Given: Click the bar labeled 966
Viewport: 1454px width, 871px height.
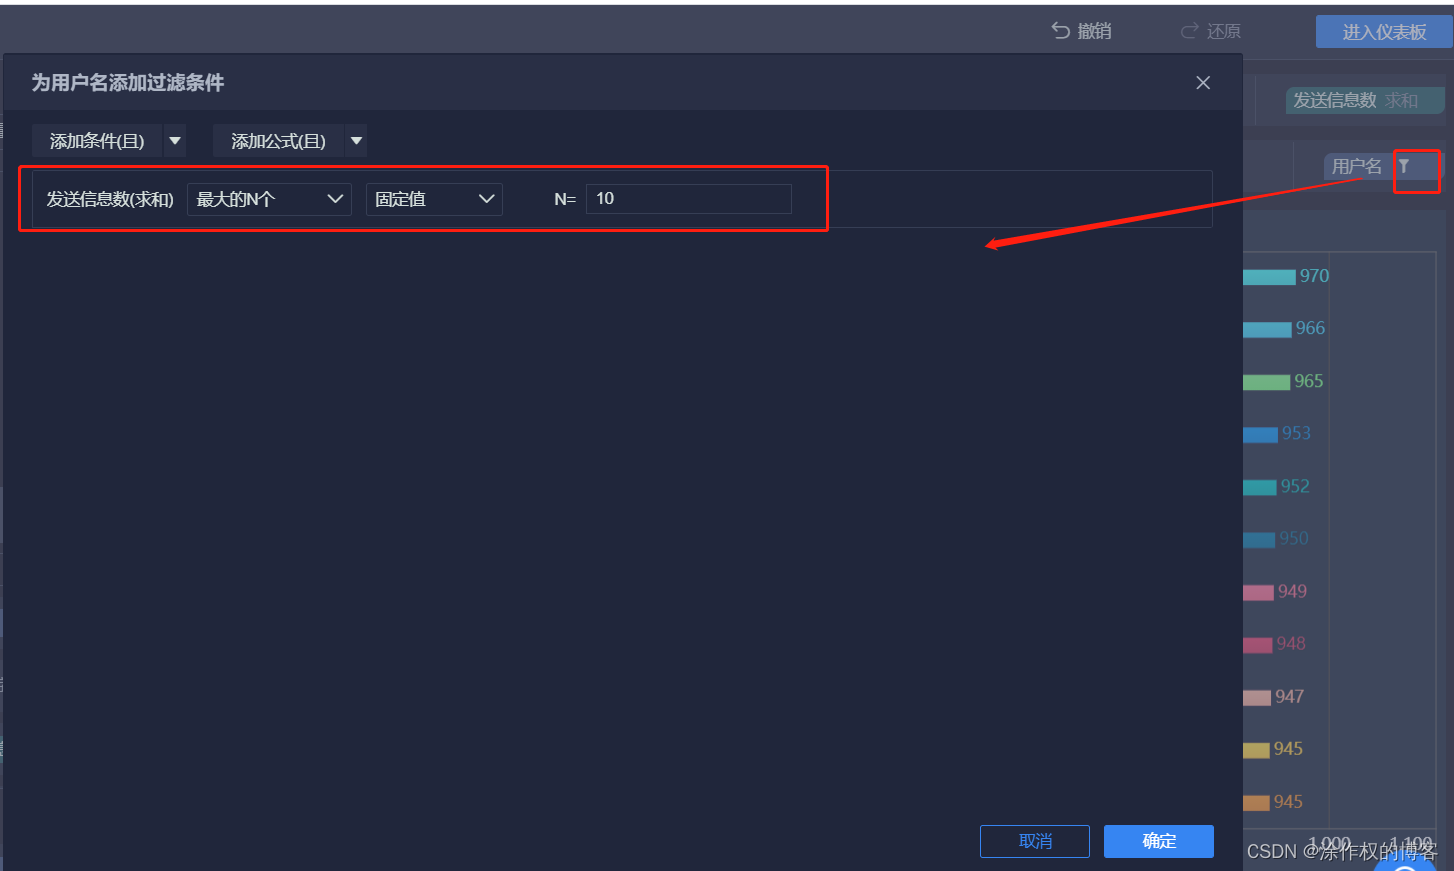Looking at the screenshot, I should point(1267,329).
